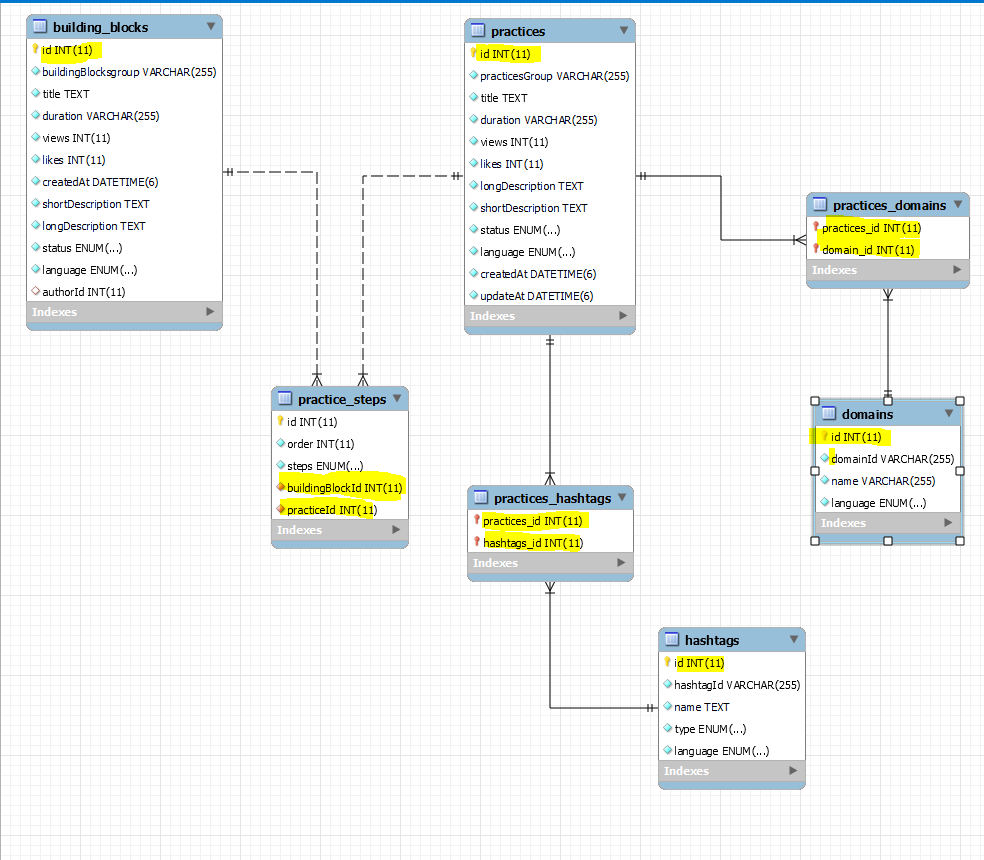The height and width of the screenshot is (860, 984).
Task: Collapse the building_blocks table with header arrow
Action: click(x=210, y=27)
